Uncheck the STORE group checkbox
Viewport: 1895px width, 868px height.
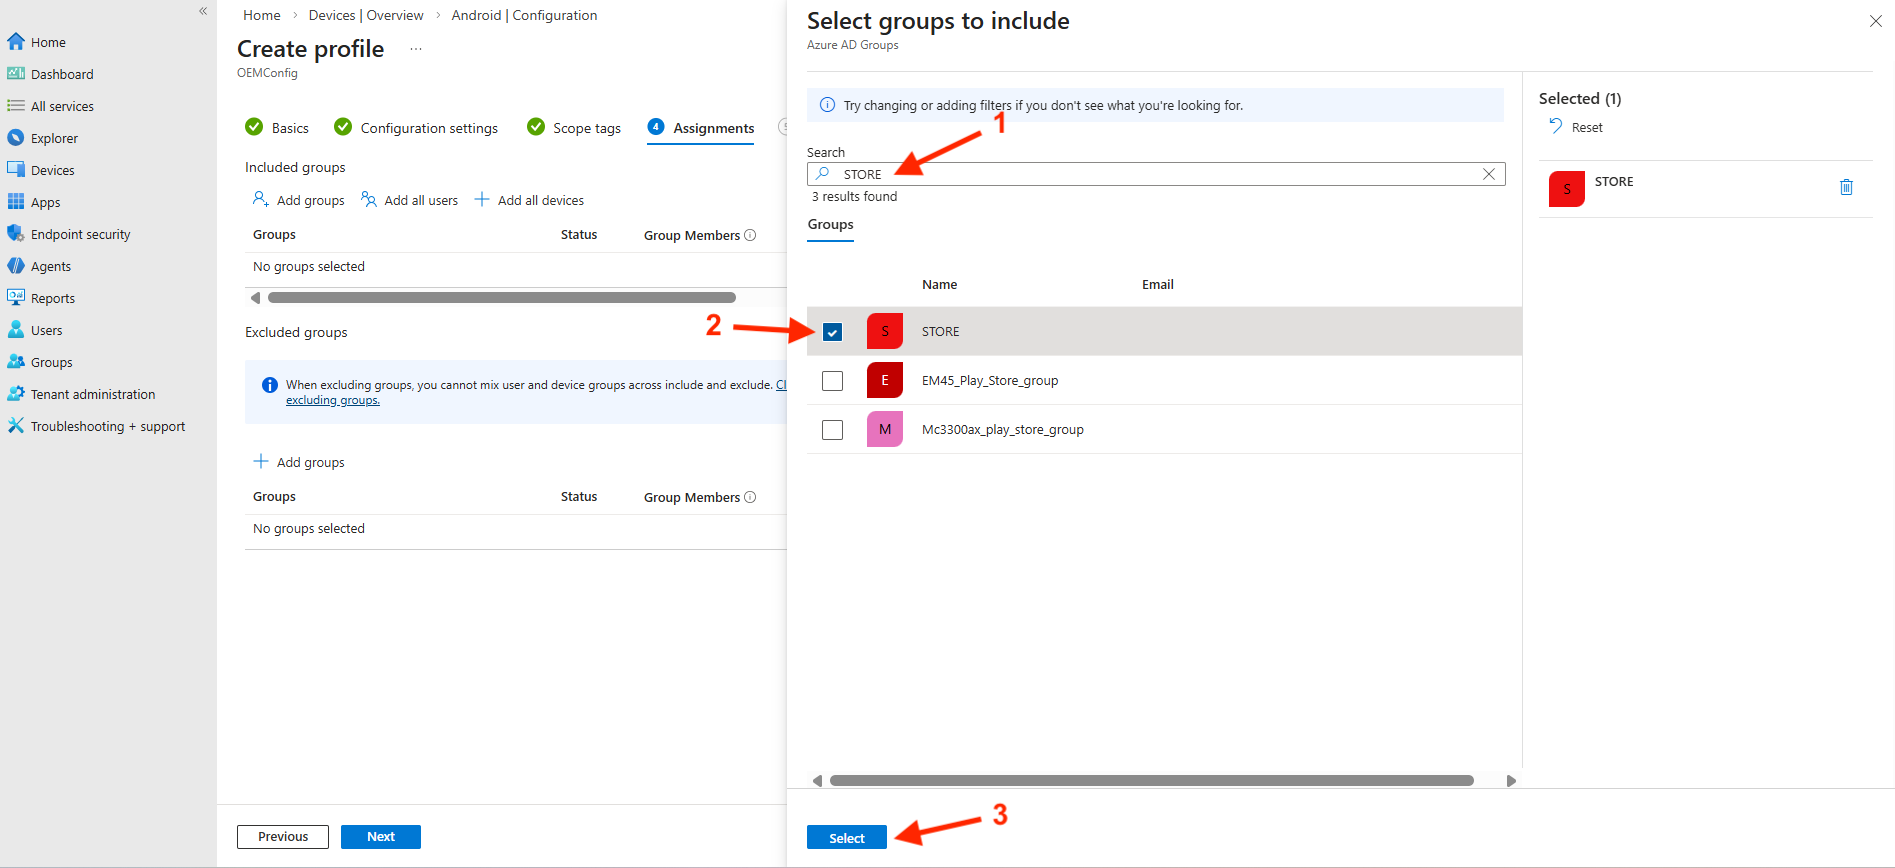[832, 332]
